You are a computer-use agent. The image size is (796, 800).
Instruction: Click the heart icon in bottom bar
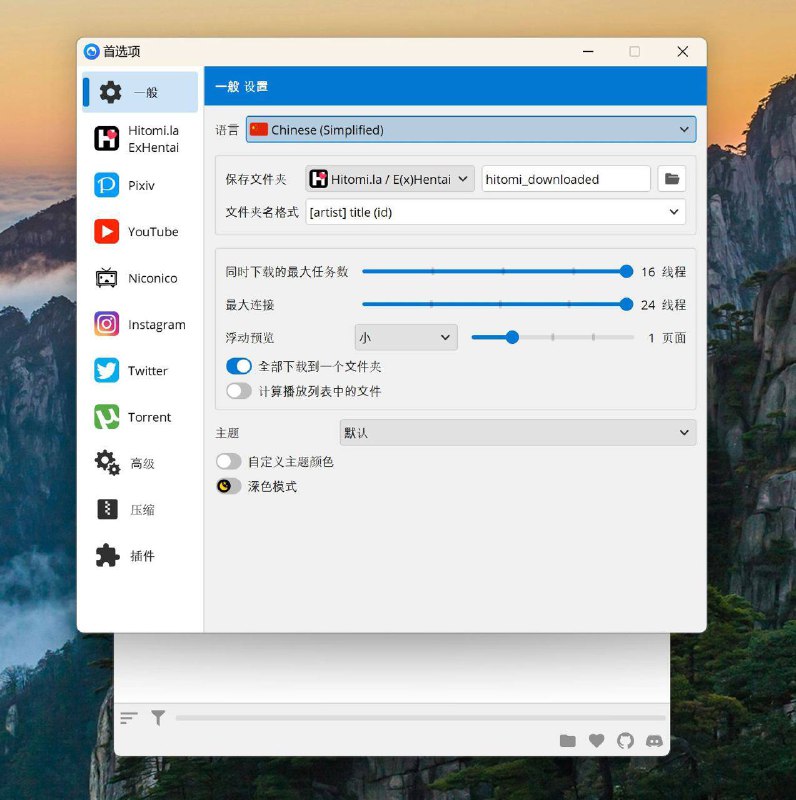[596, 741]
